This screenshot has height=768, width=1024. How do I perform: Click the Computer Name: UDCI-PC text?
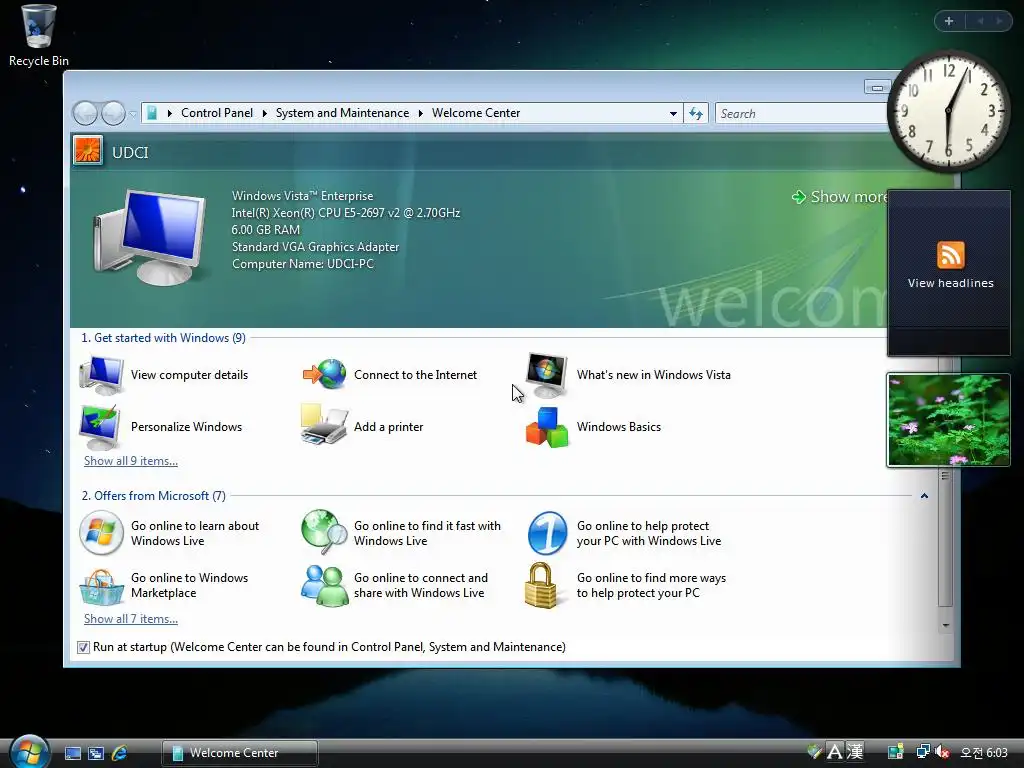point(303,264)
